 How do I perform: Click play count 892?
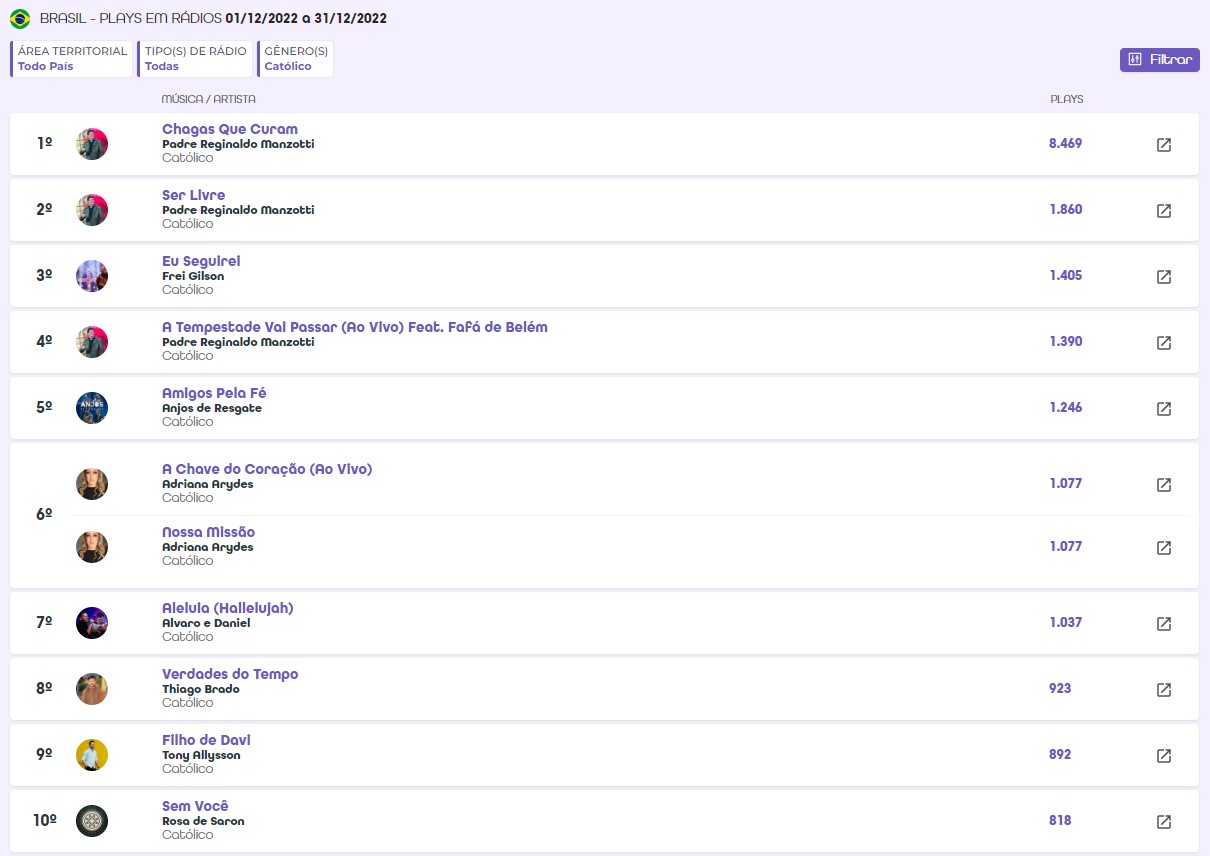pos(1060,754)
